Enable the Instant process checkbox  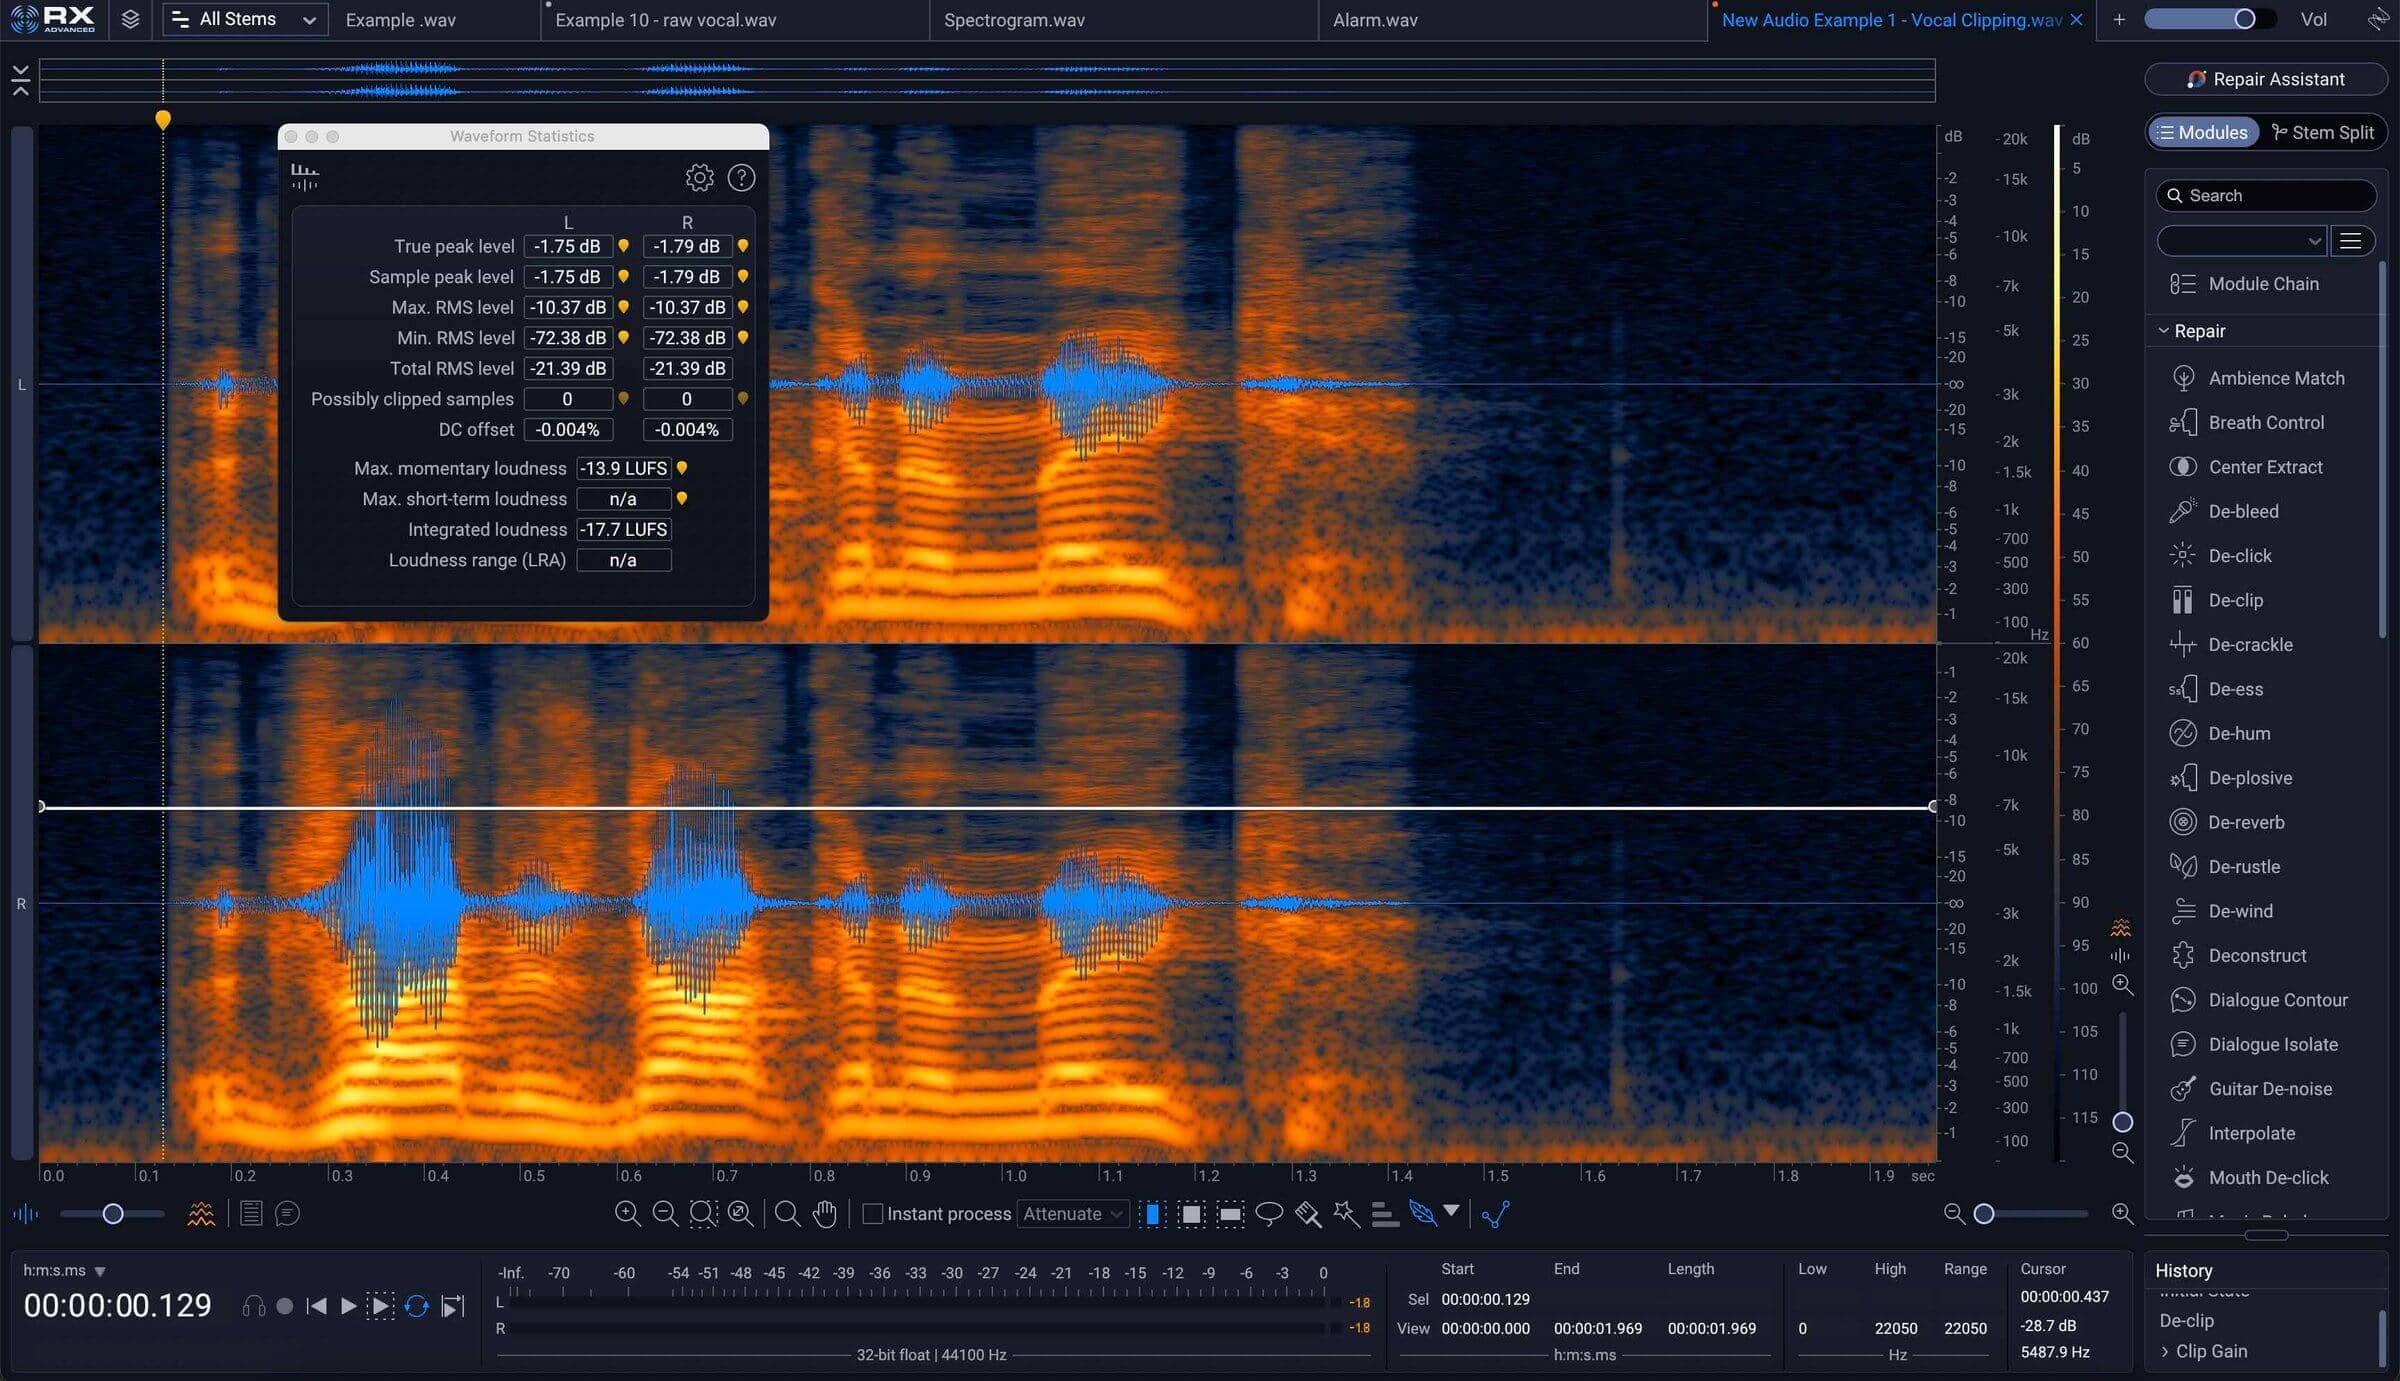(872, 1214)
